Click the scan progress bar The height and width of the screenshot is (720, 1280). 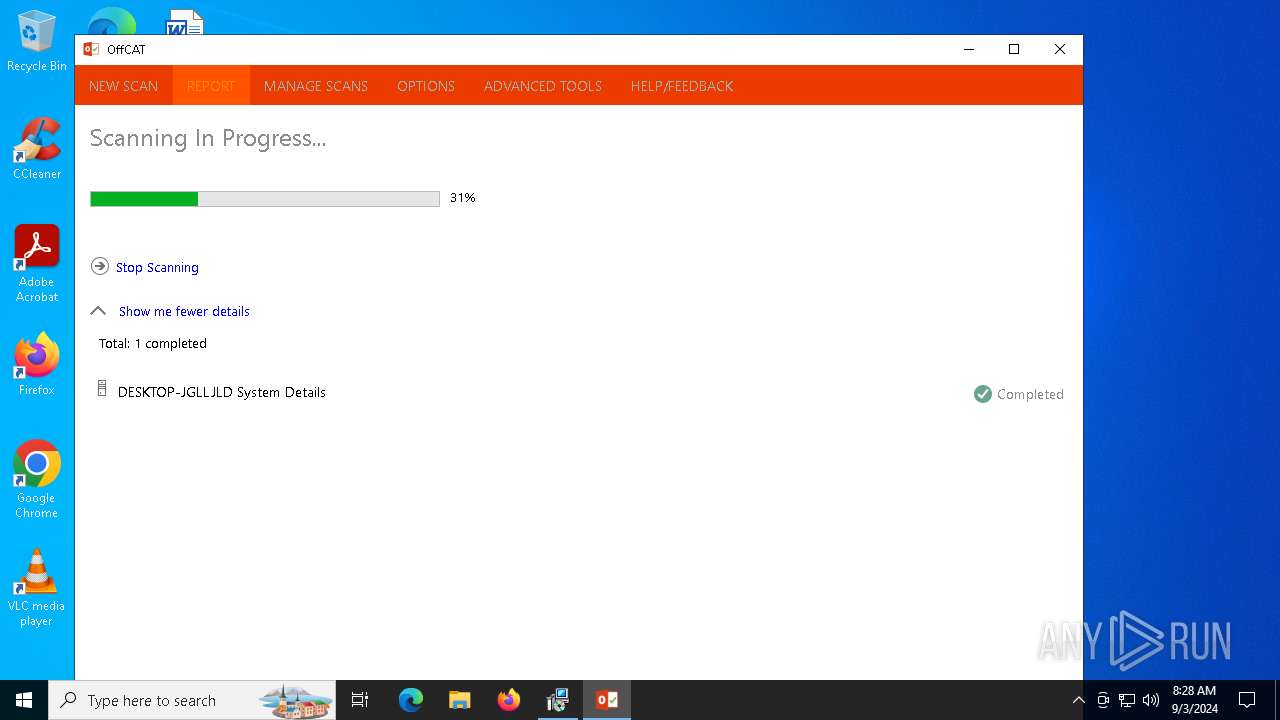(265, 199)
